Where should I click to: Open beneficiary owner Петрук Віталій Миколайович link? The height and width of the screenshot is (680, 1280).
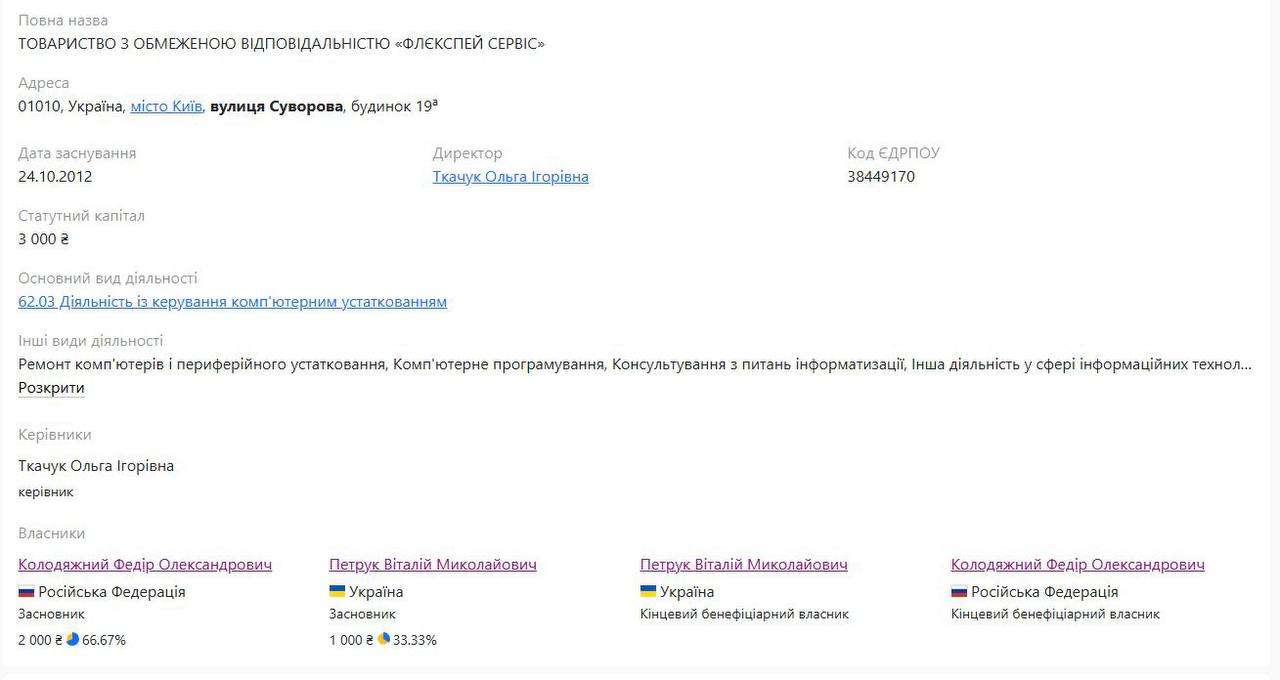743,565
